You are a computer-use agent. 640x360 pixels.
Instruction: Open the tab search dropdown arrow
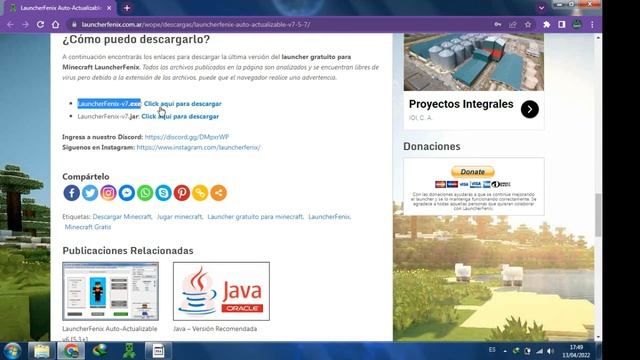click(x=541, y=8)
